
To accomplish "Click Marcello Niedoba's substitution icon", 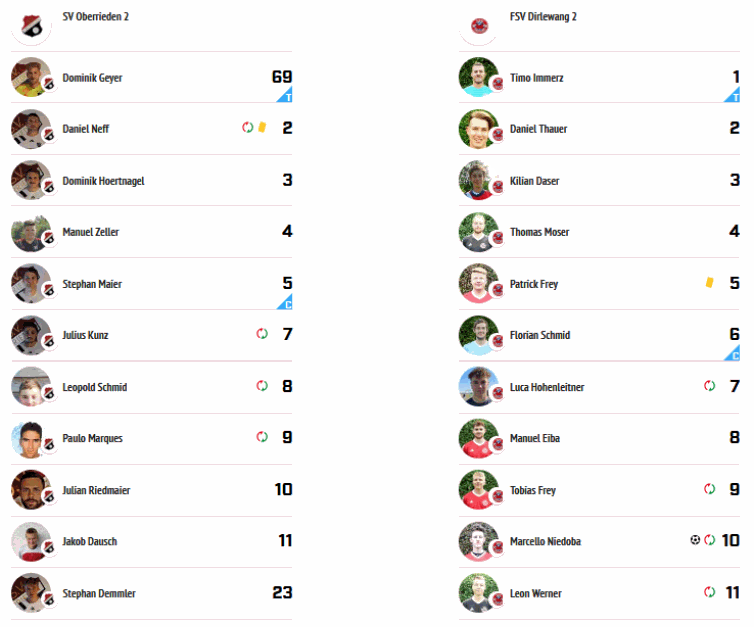I will tap(709, 539).
